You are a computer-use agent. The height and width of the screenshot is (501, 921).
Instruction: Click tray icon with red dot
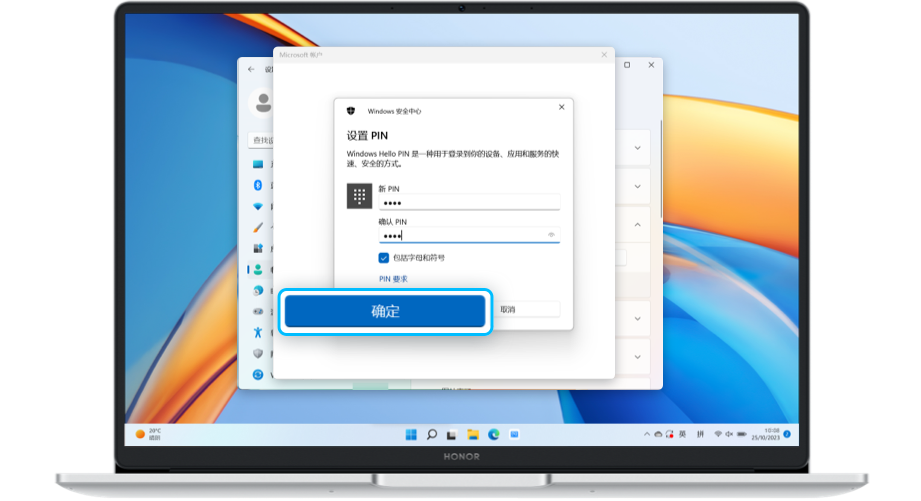point(670,435)
